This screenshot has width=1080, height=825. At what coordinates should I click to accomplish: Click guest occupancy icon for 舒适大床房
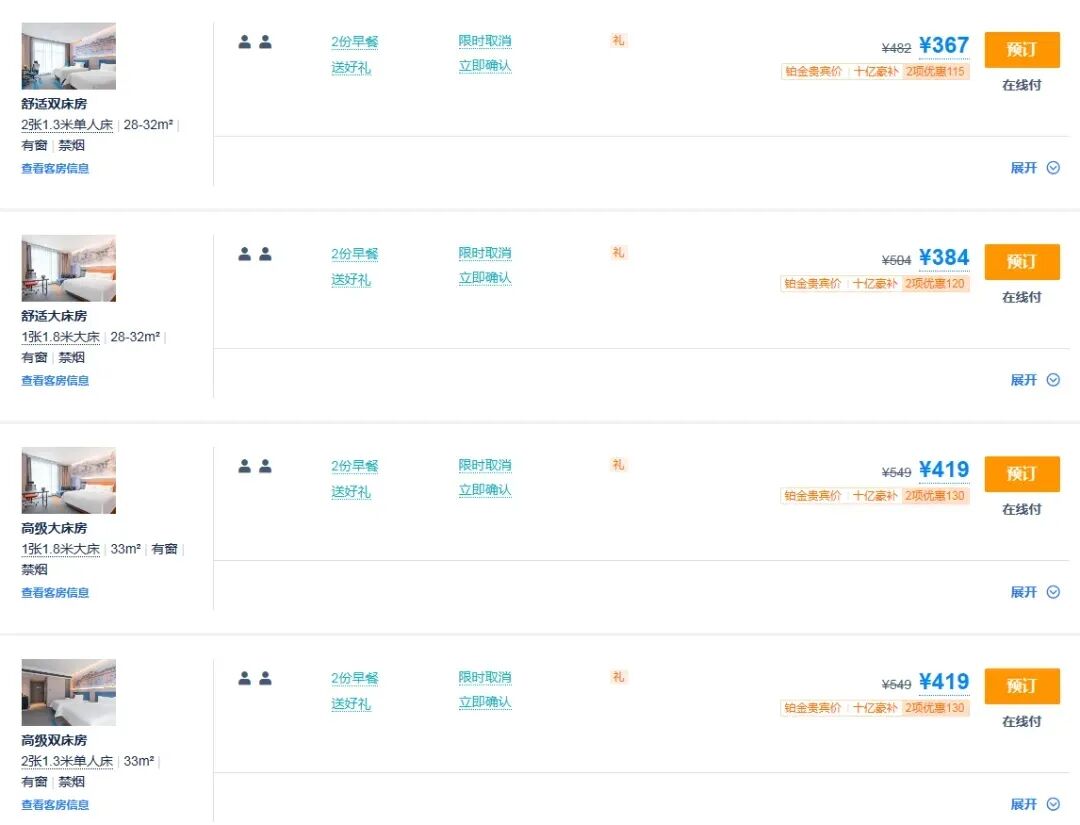(x=255, y=254)
